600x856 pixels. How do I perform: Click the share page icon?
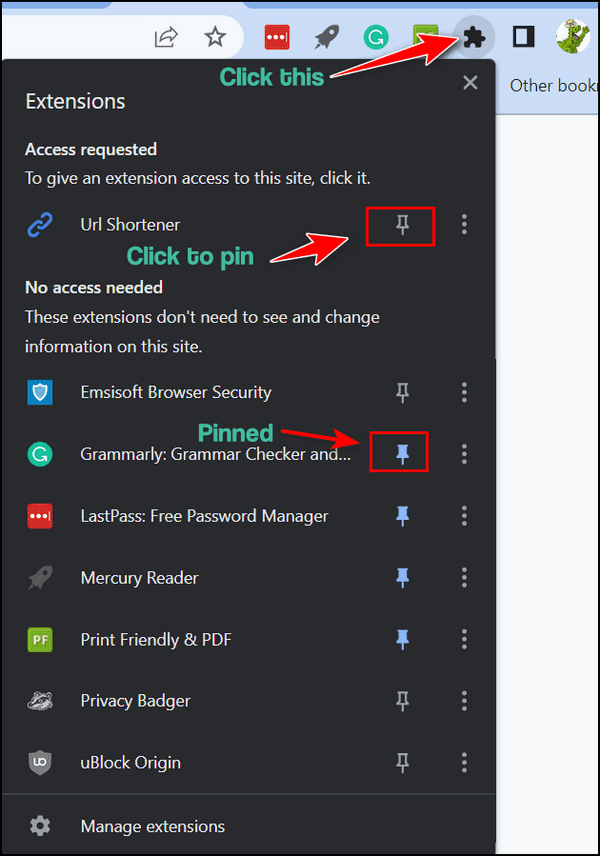166,38
